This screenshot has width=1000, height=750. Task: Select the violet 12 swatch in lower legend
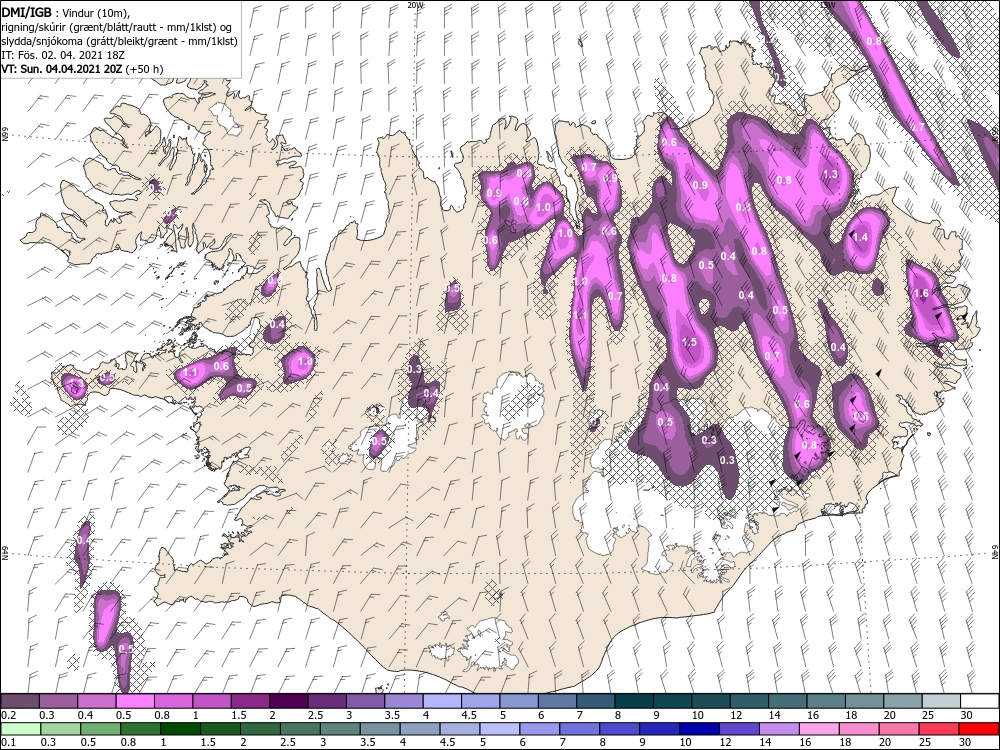pos(739,729)
